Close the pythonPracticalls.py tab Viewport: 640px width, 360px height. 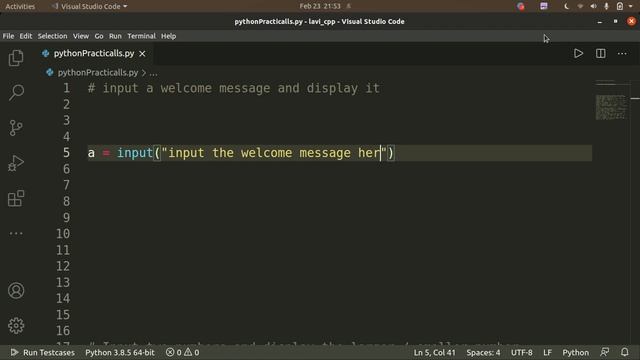click(x=142, y=53)
